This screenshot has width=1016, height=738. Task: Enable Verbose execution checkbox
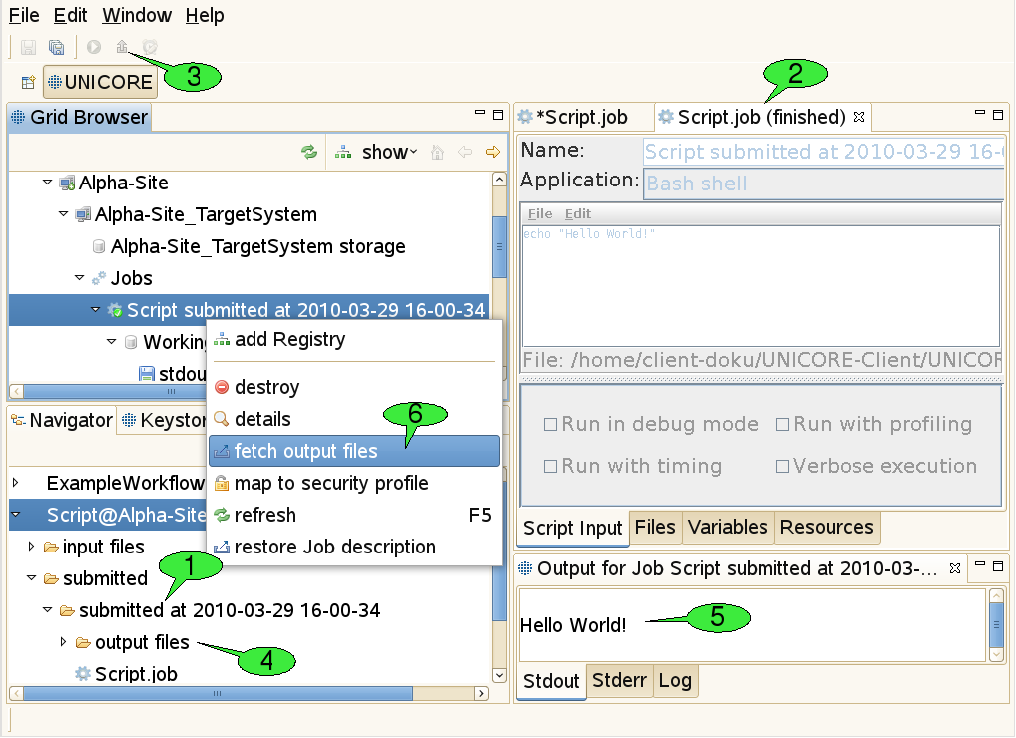point(783,467)
